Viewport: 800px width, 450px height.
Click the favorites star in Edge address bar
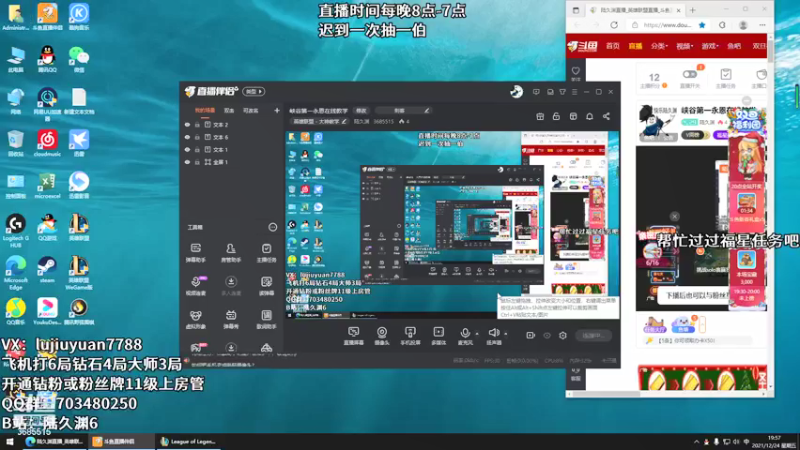point(702,25)
